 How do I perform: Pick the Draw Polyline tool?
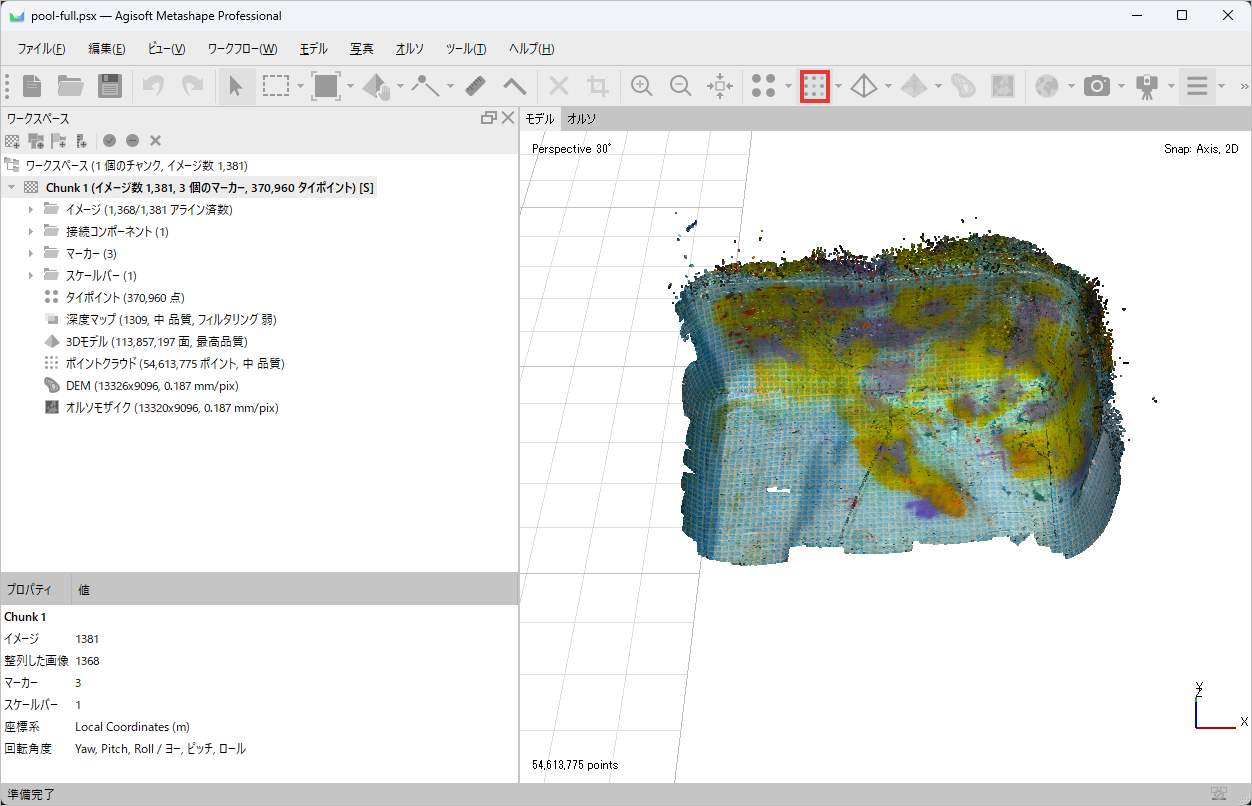(427, 86)
